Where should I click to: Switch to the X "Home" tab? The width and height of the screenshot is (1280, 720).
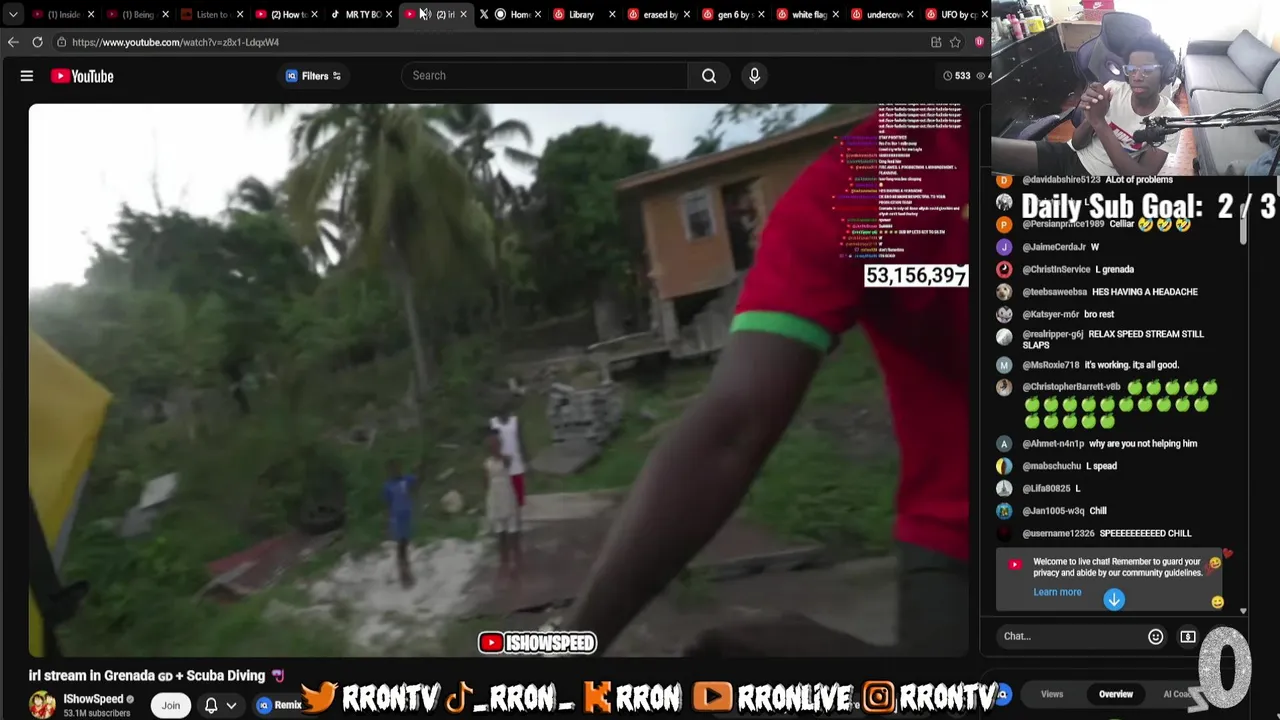tap(513, 14)
